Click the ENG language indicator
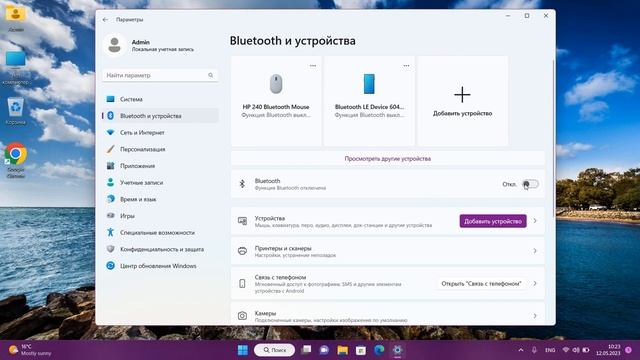The width and height of the screenshot is (640, 360). pyautogui.click(x=550, y=350)
